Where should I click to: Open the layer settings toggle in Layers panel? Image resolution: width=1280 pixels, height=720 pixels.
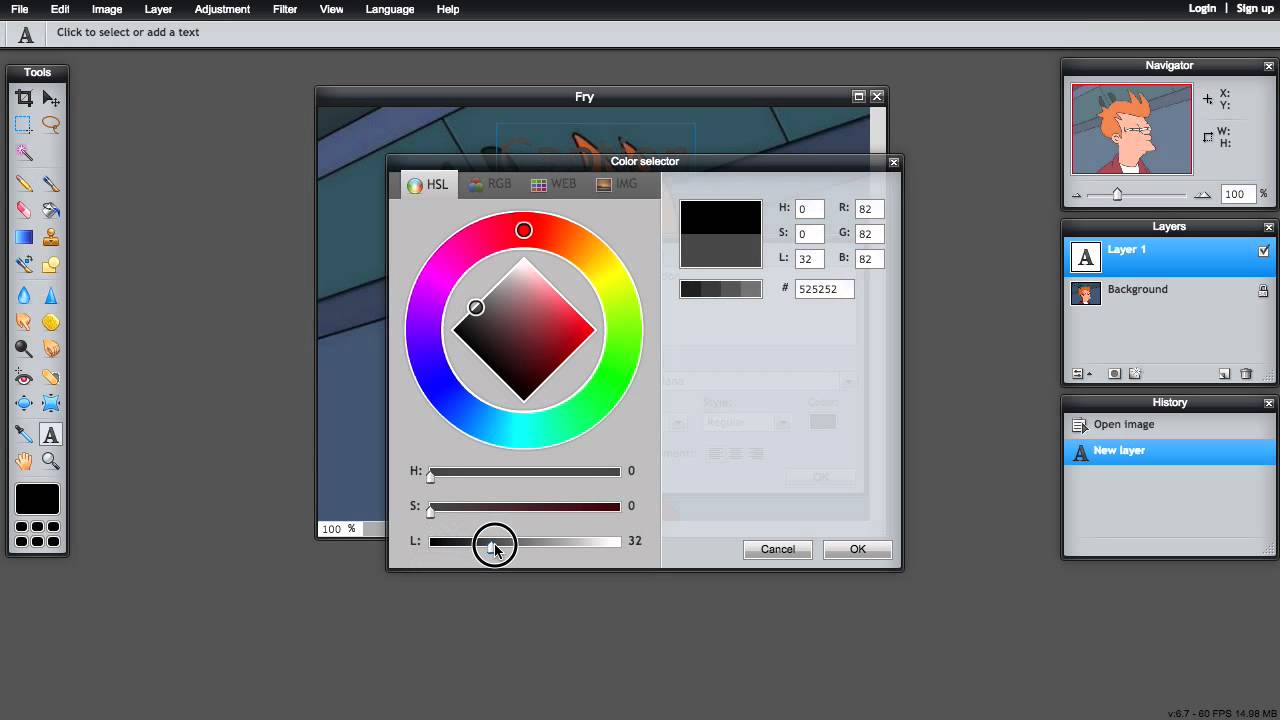[1081, 374]
